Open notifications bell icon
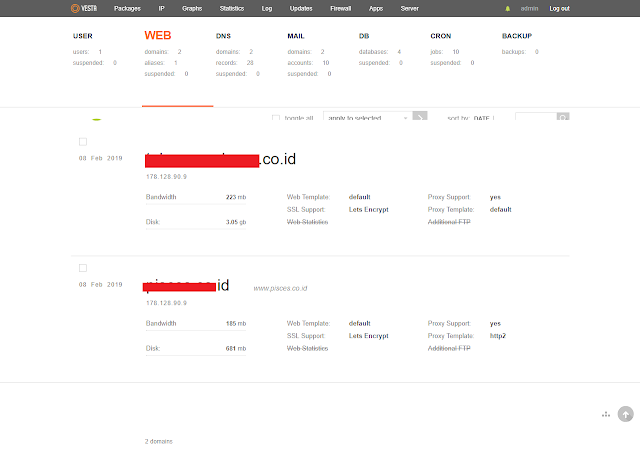This screenshot has height=460, width=640. (x=507, y=8)
